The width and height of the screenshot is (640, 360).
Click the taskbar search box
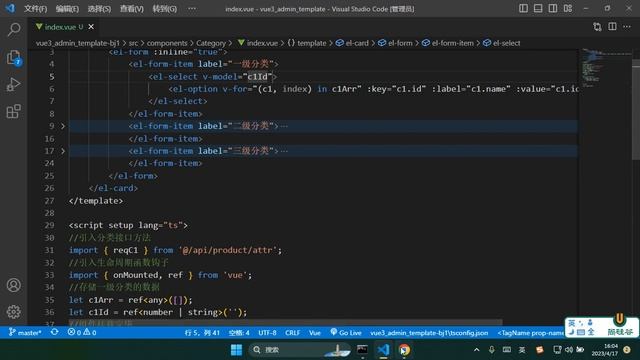300,350
